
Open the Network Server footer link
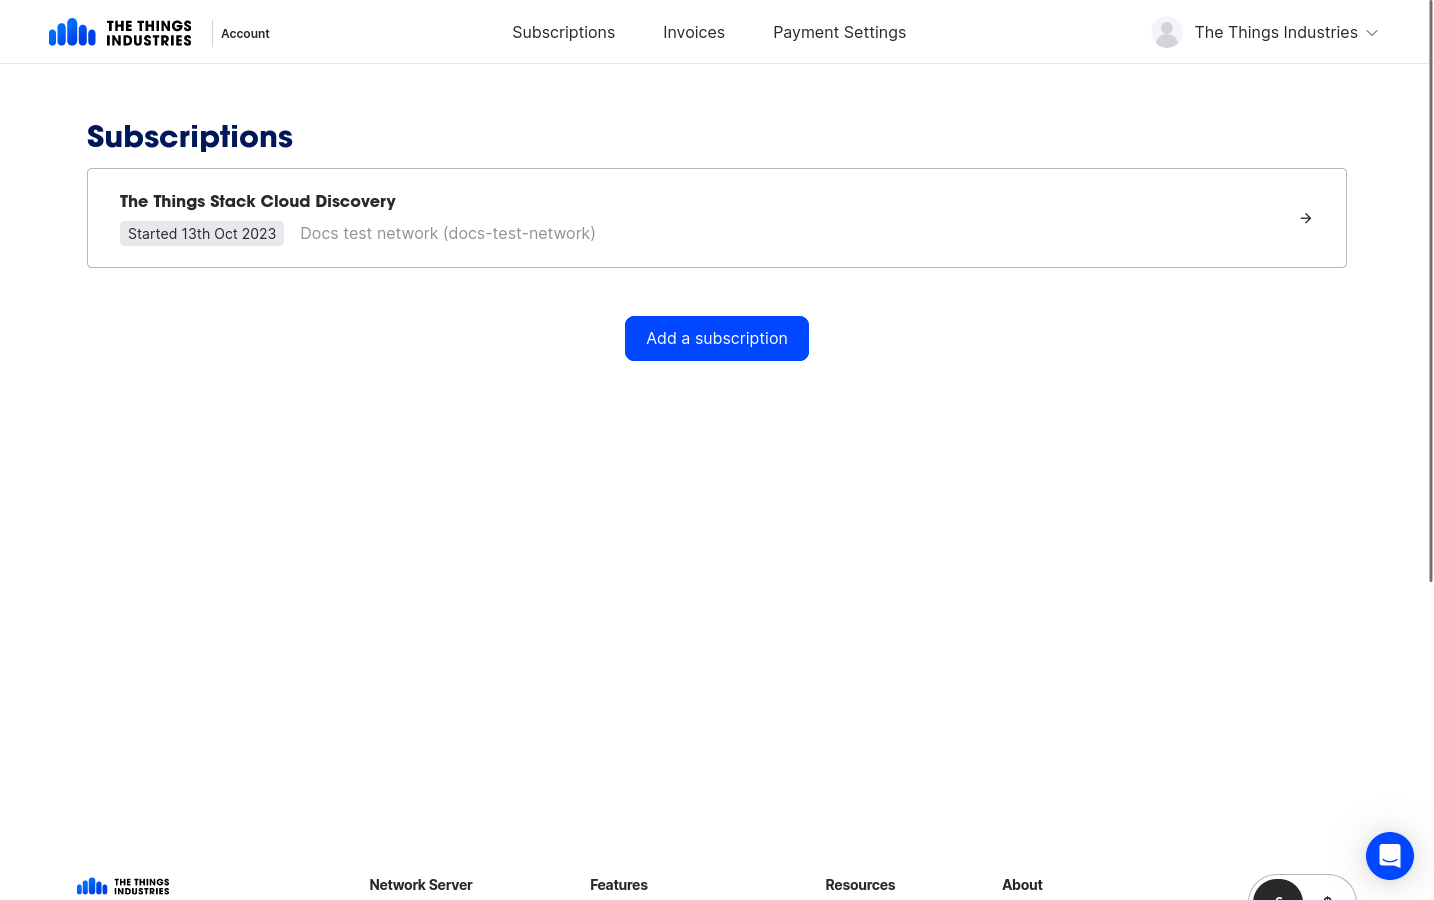(x=421, y=885)
